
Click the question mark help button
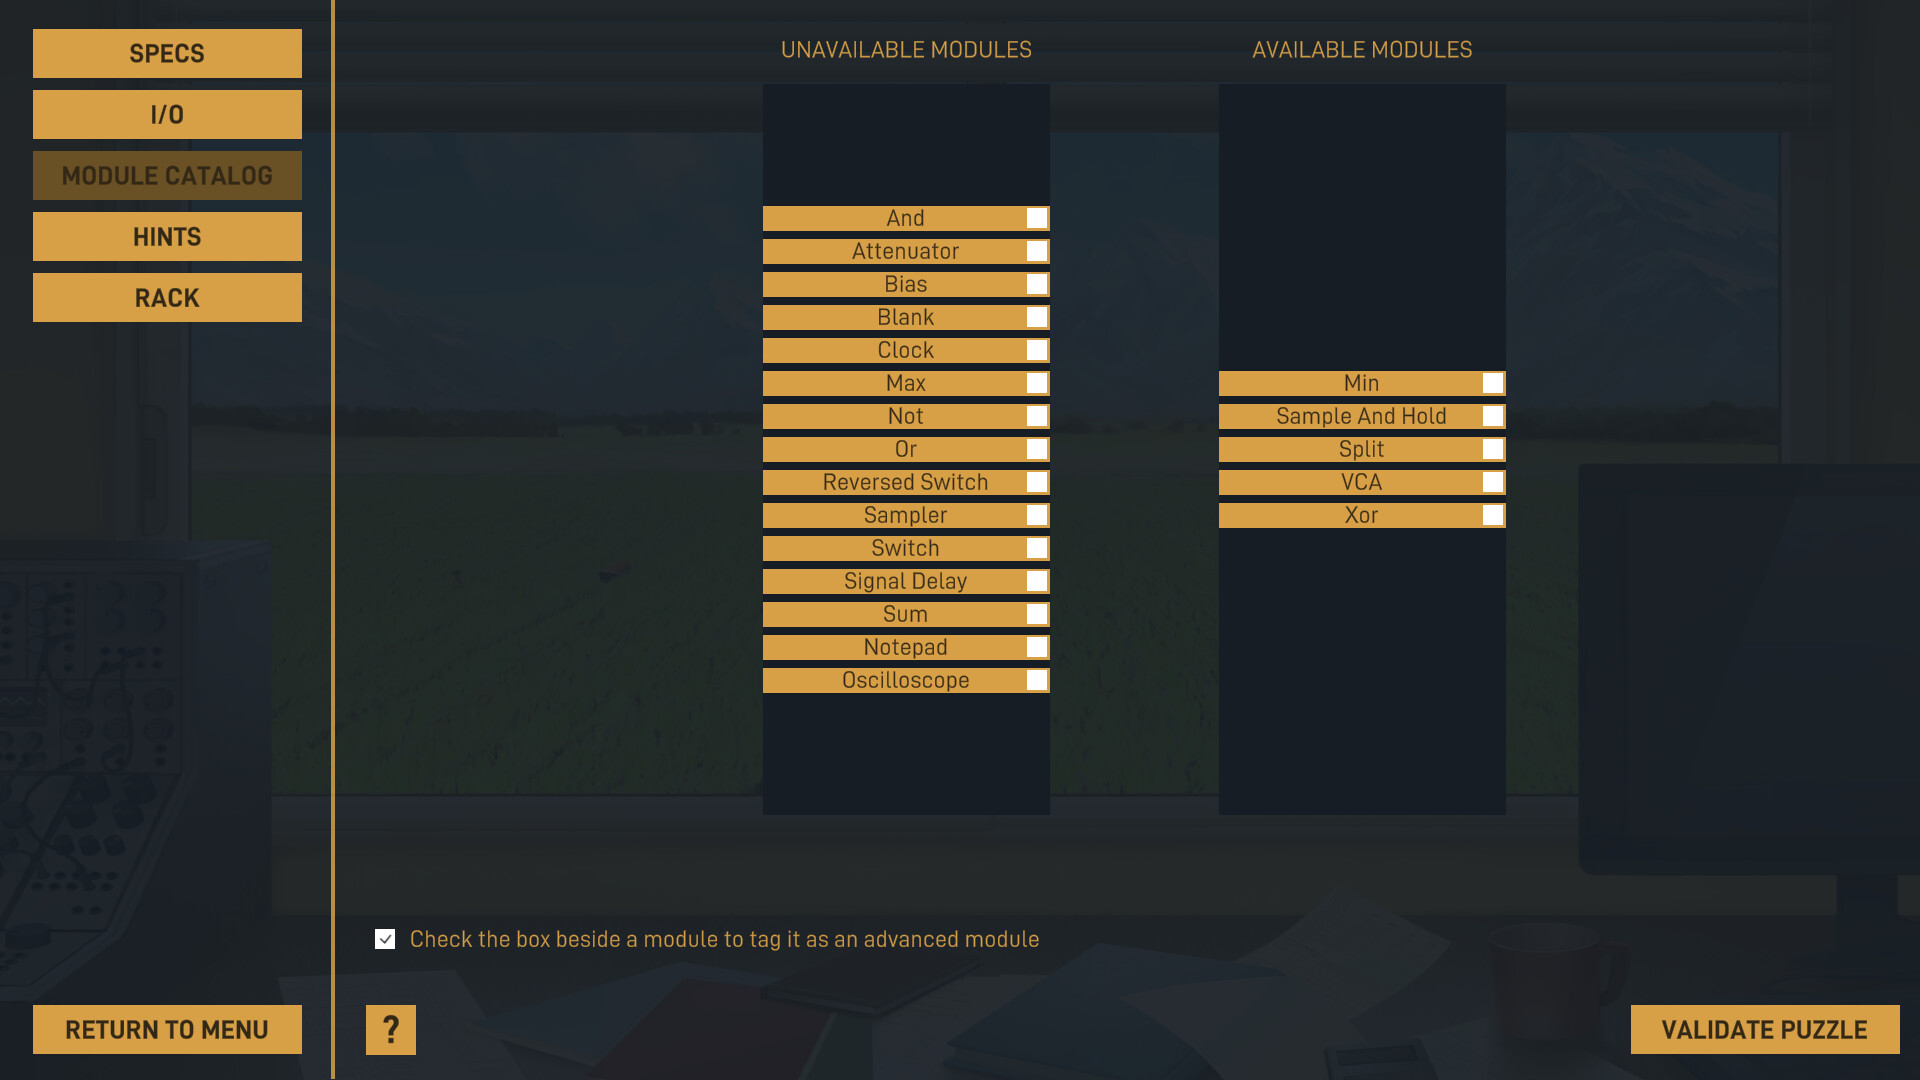click(x=390, y=1030)
